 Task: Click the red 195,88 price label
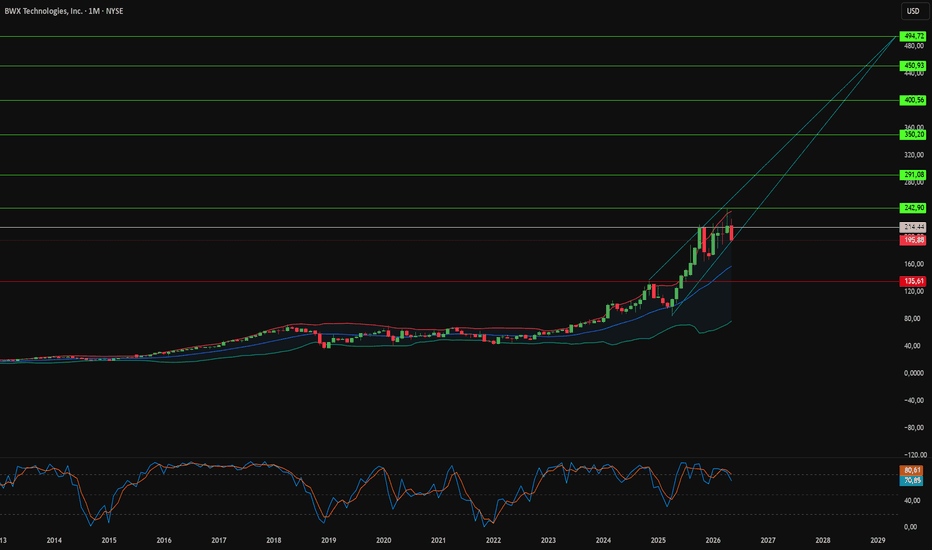913,240
